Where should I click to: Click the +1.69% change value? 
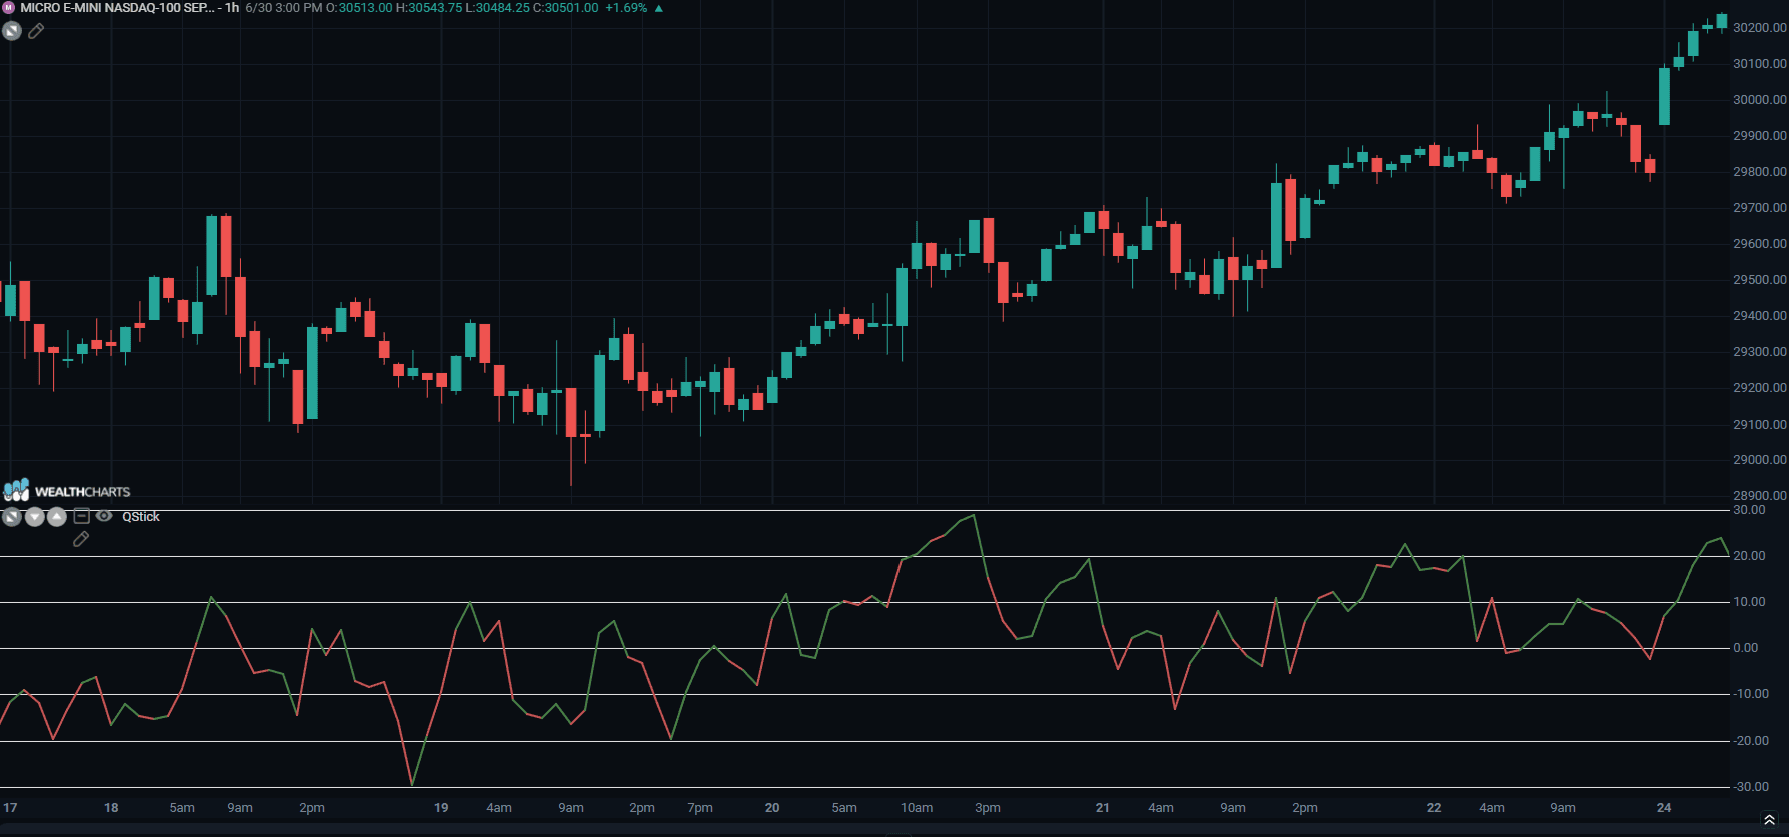click(626, 7)
